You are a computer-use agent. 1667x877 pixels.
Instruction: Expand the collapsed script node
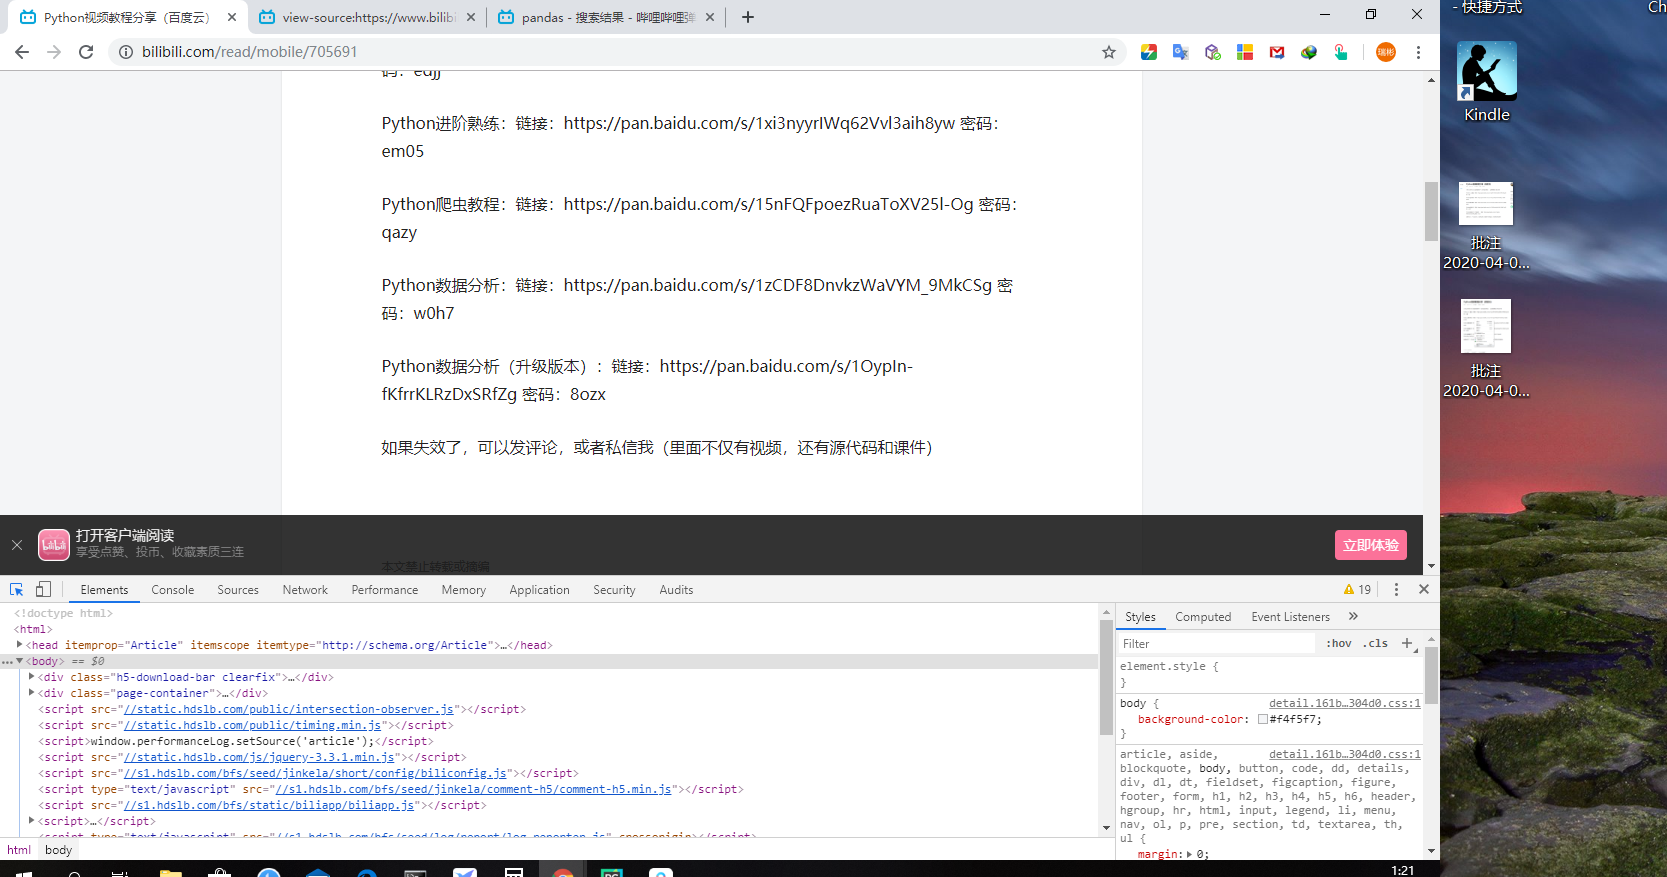(x=32, y=821)
